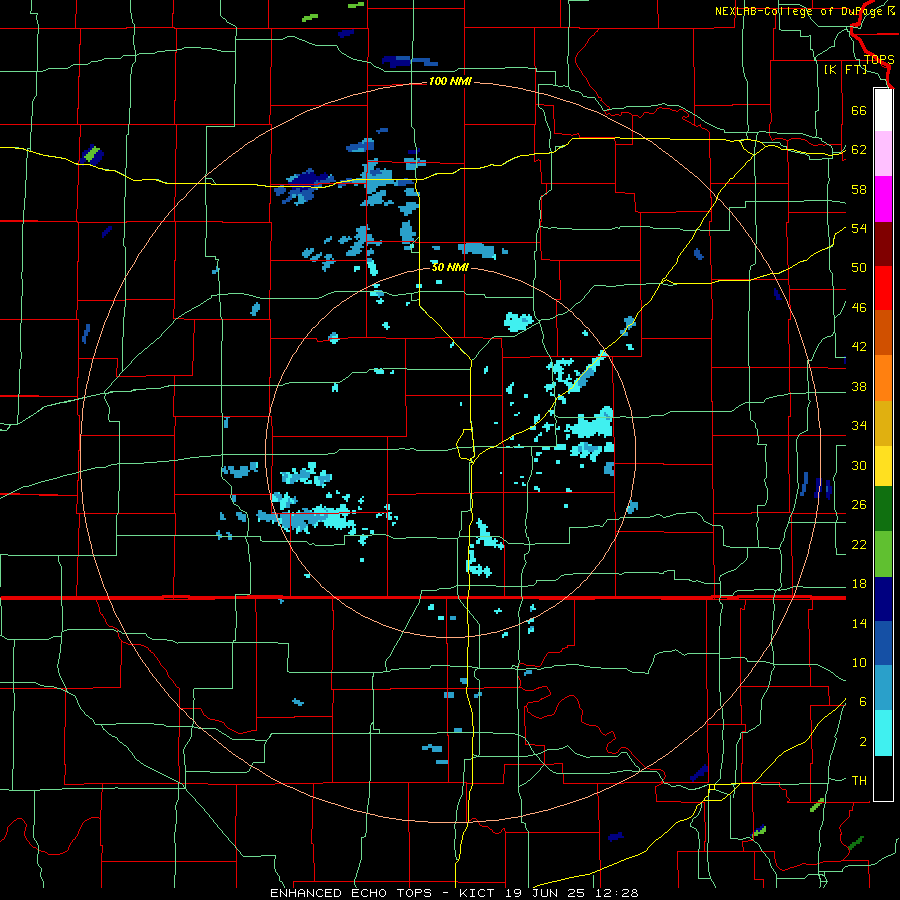Click the black TH threshold legend swatch

(883, 778)
